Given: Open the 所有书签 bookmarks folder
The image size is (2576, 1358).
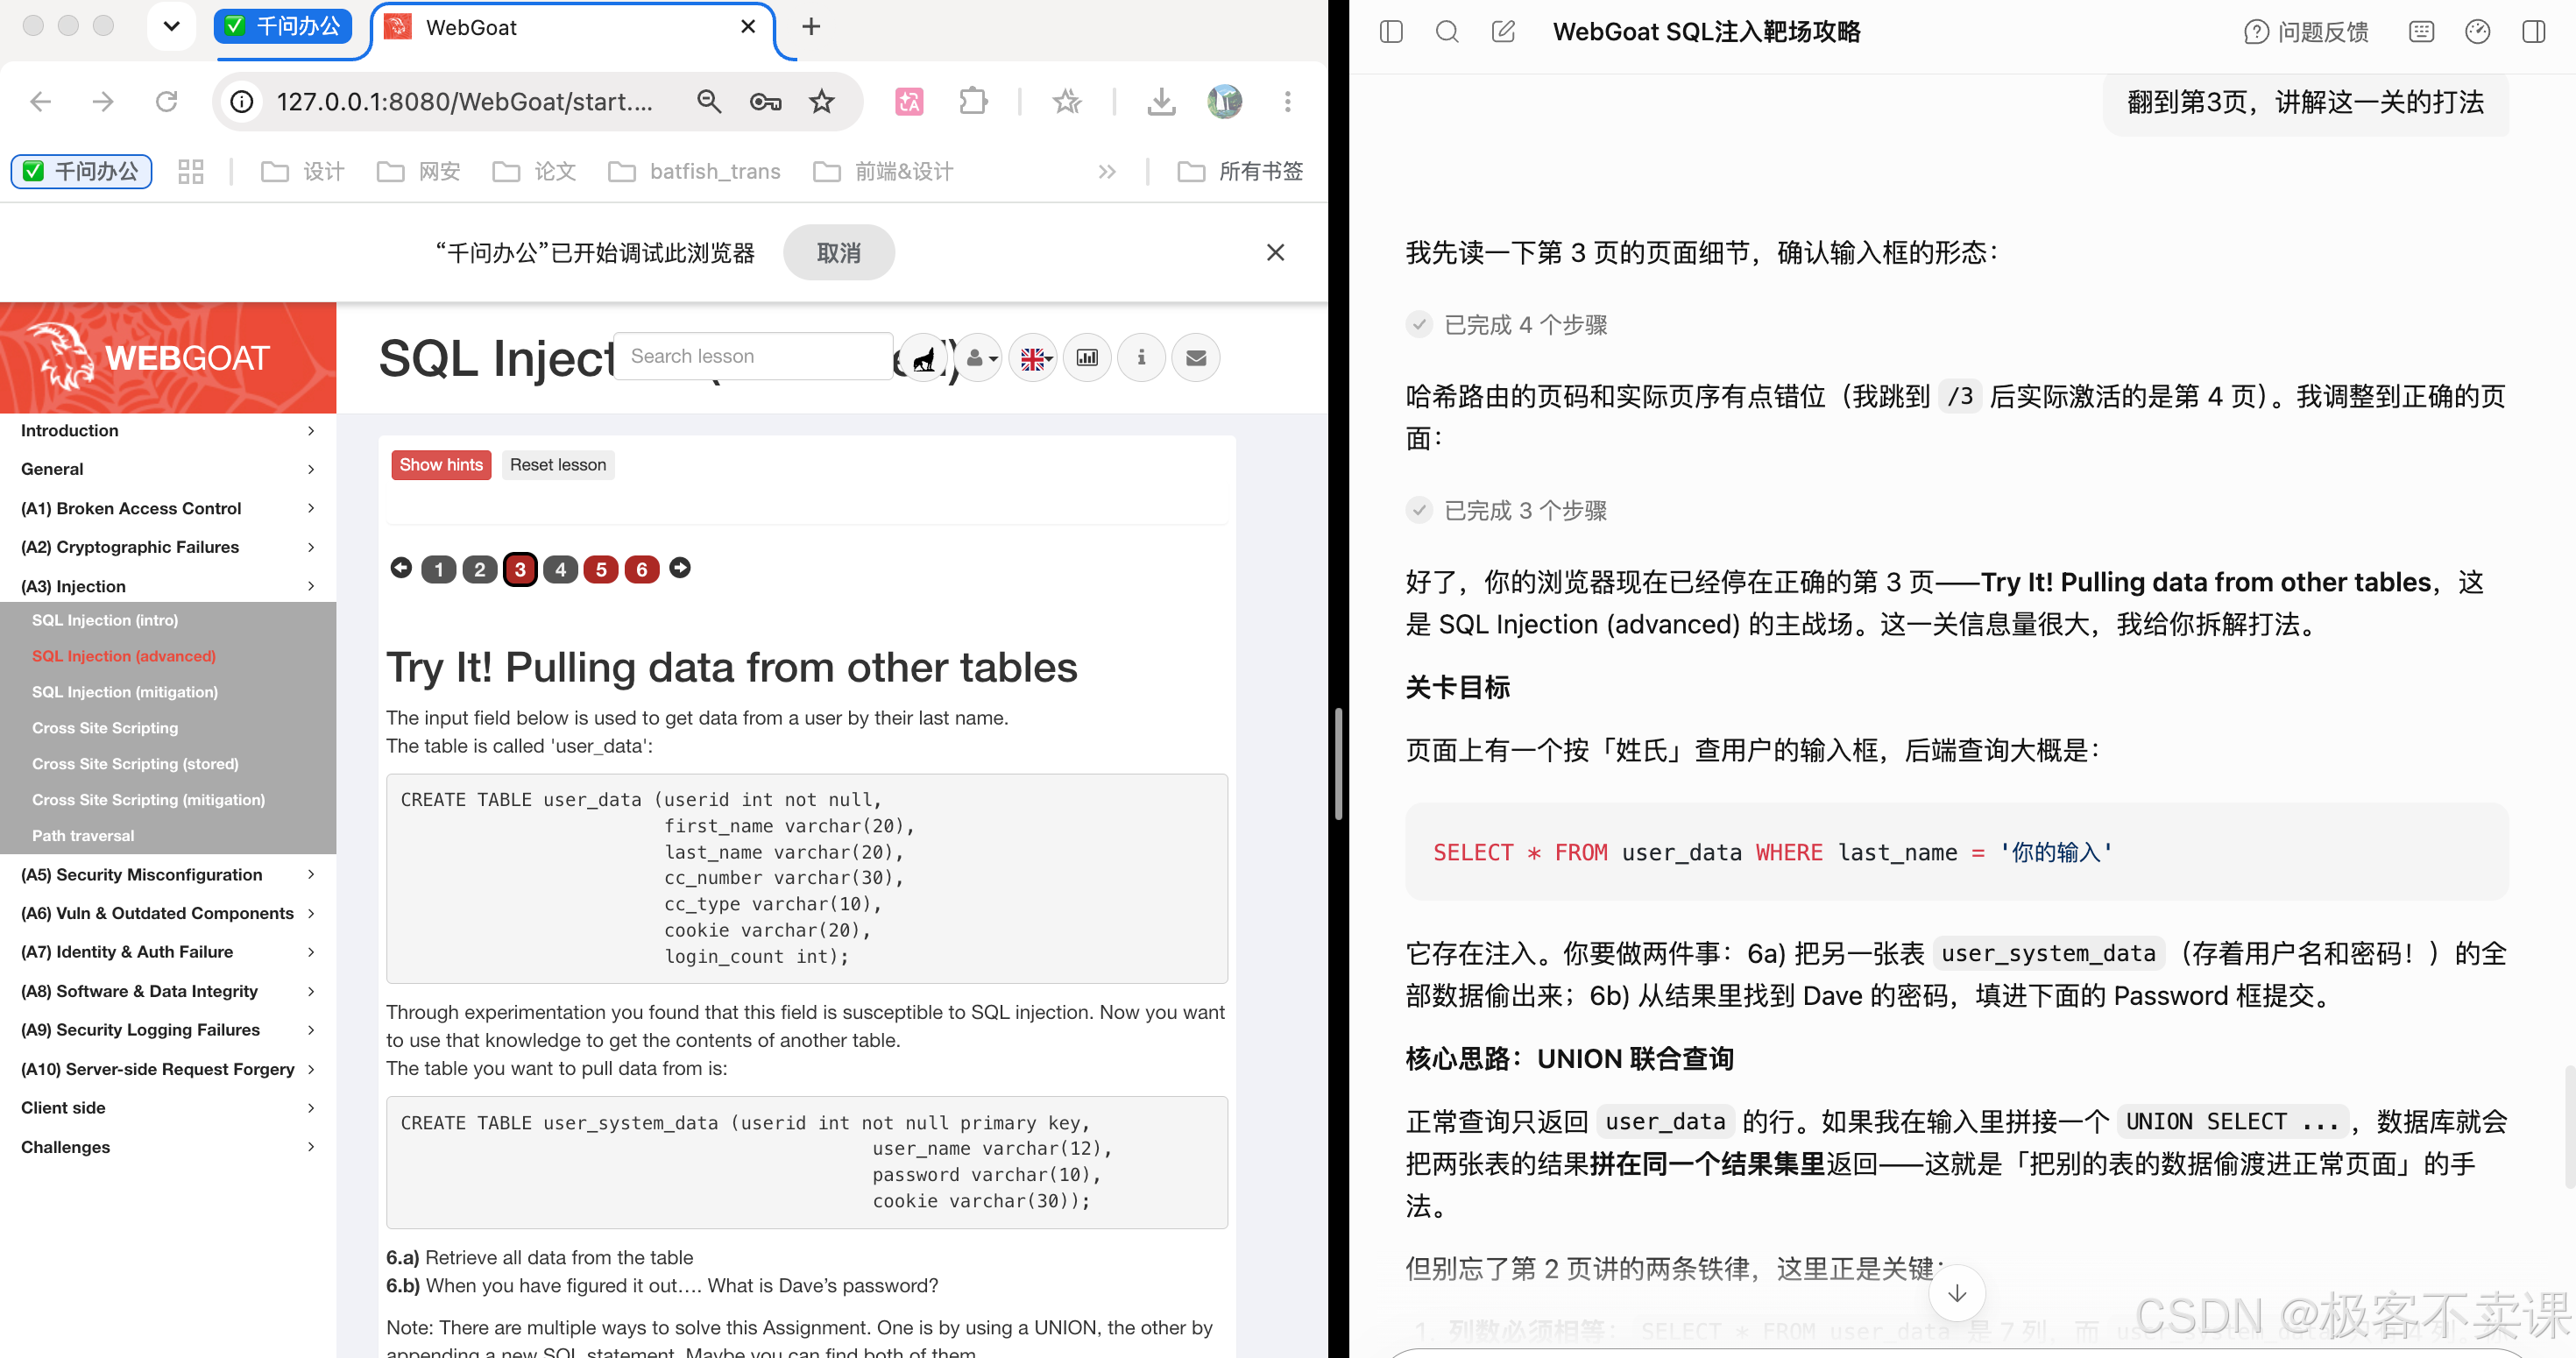Looking at the screenshot, I should (x=1240, y=172).
